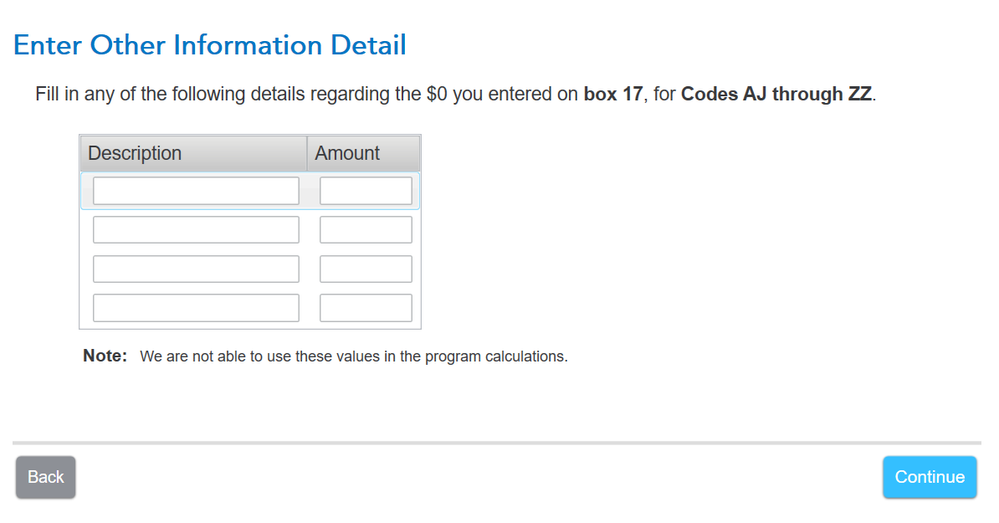
Task: Click the "Enter Other Information Detail" heading
Action: coord(209,45)
